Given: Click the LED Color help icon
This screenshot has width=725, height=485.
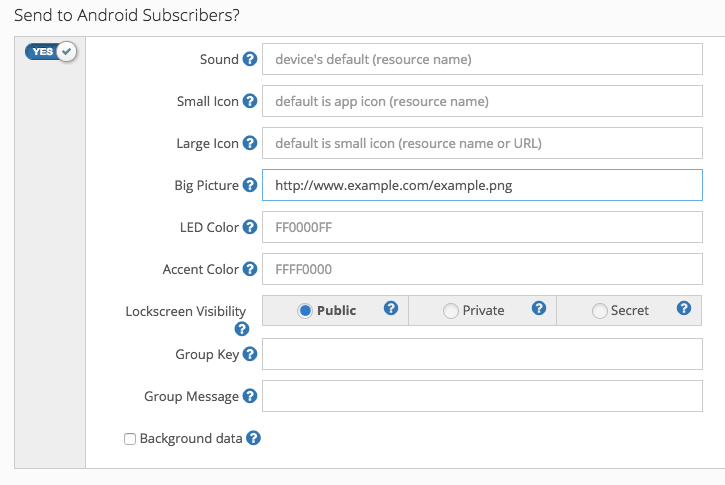Looking at the screenshot, I should pyautogui.click(x=250, y=227).
